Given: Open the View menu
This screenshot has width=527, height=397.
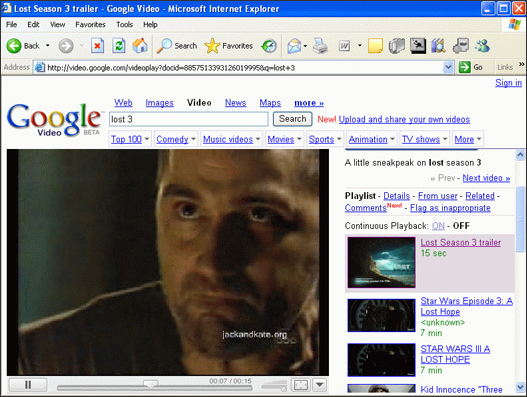Looking at the screenshot, I should (x=57, y=25).
